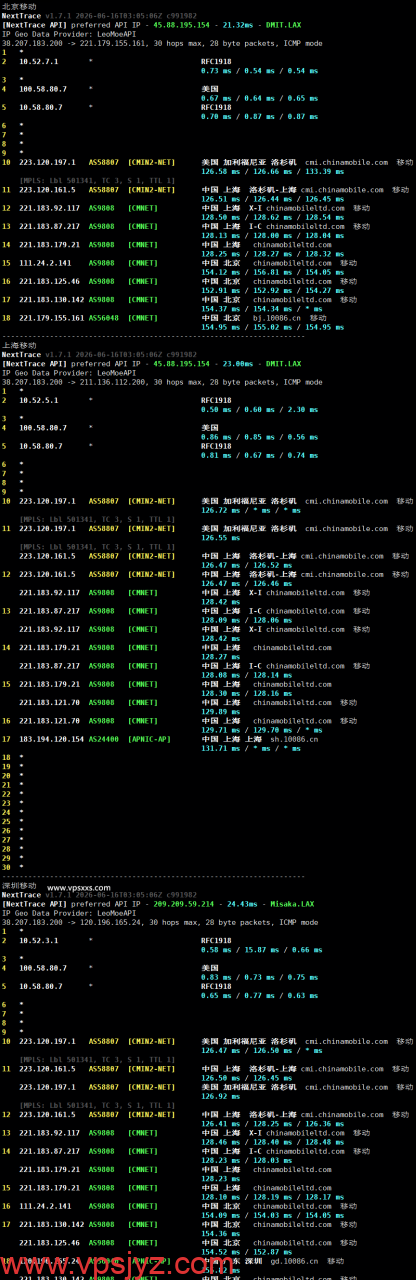Click the [APNIC-AP] network tag
The image size is (416, 1280).
click(149, 739)
